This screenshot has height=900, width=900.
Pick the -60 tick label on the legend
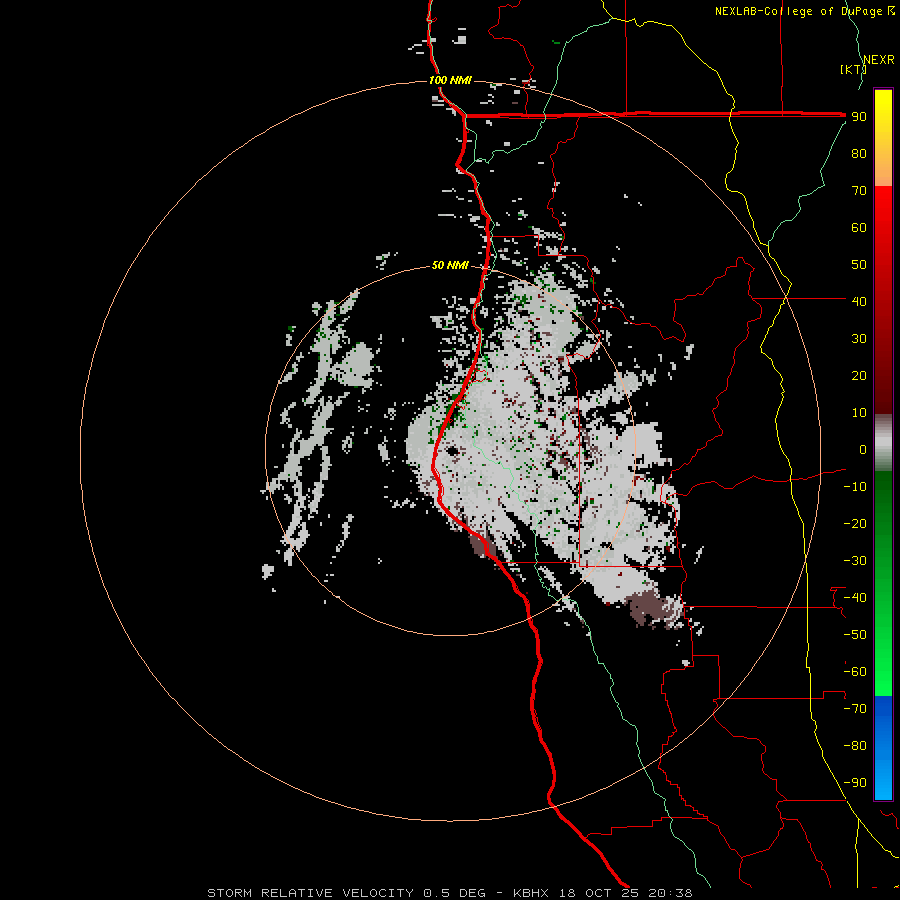pos(855,672)
